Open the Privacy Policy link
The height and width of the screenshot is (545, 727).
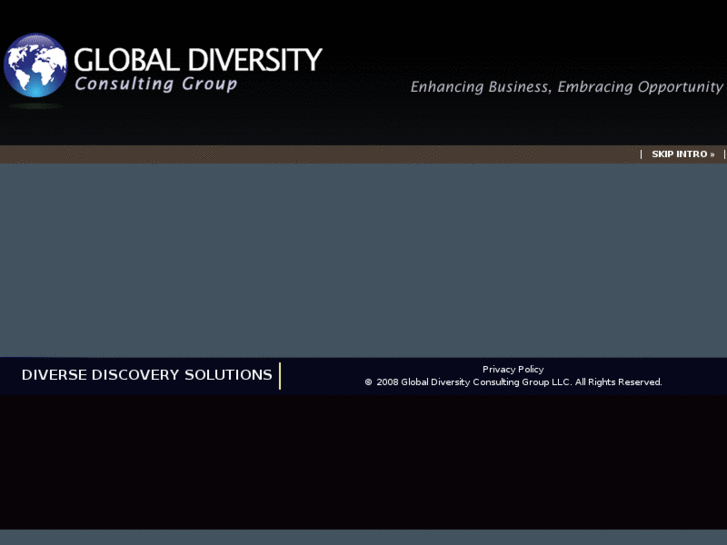pyautogui.click(x=513, y=369)
